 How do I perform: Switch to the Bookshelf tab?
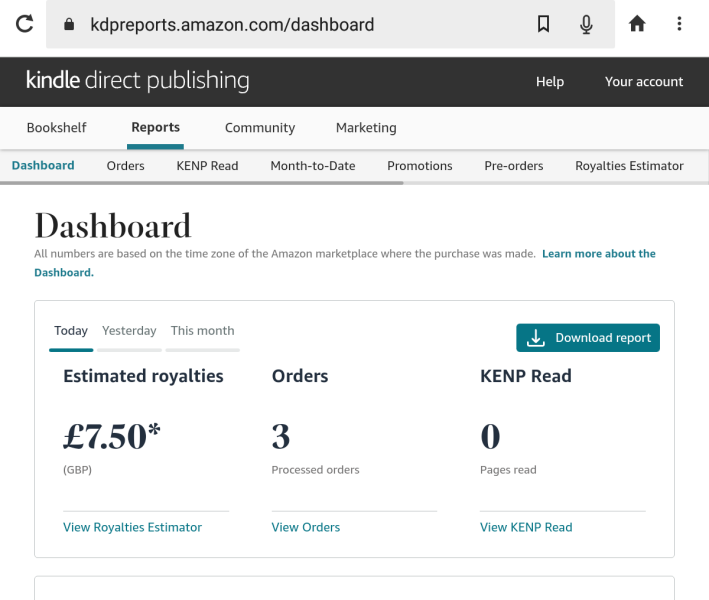pos(57,128)
